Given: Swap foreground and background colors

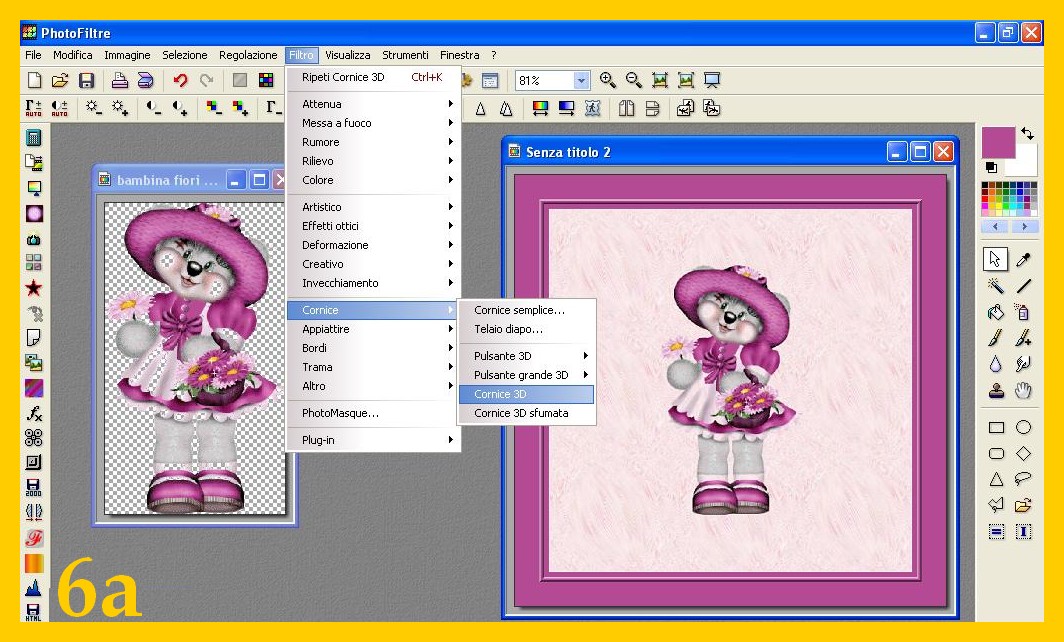Looking at the screenshot, I should tap(1027, 134).
